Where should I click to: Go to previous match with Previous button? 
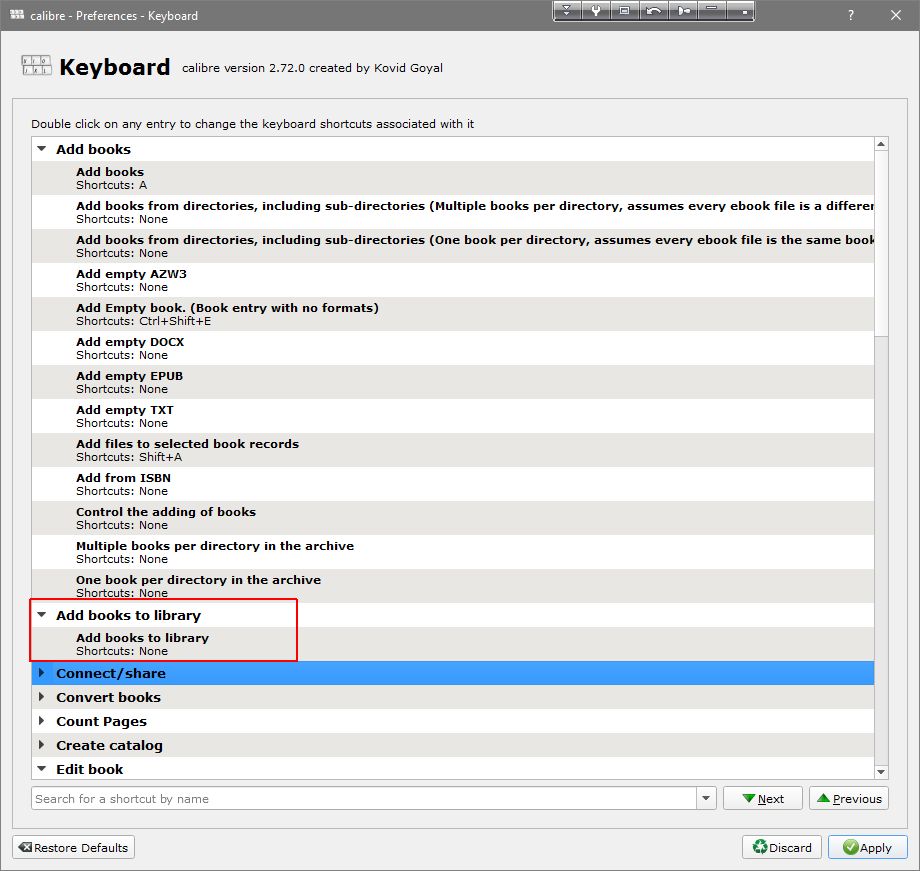tap(849, 798)
